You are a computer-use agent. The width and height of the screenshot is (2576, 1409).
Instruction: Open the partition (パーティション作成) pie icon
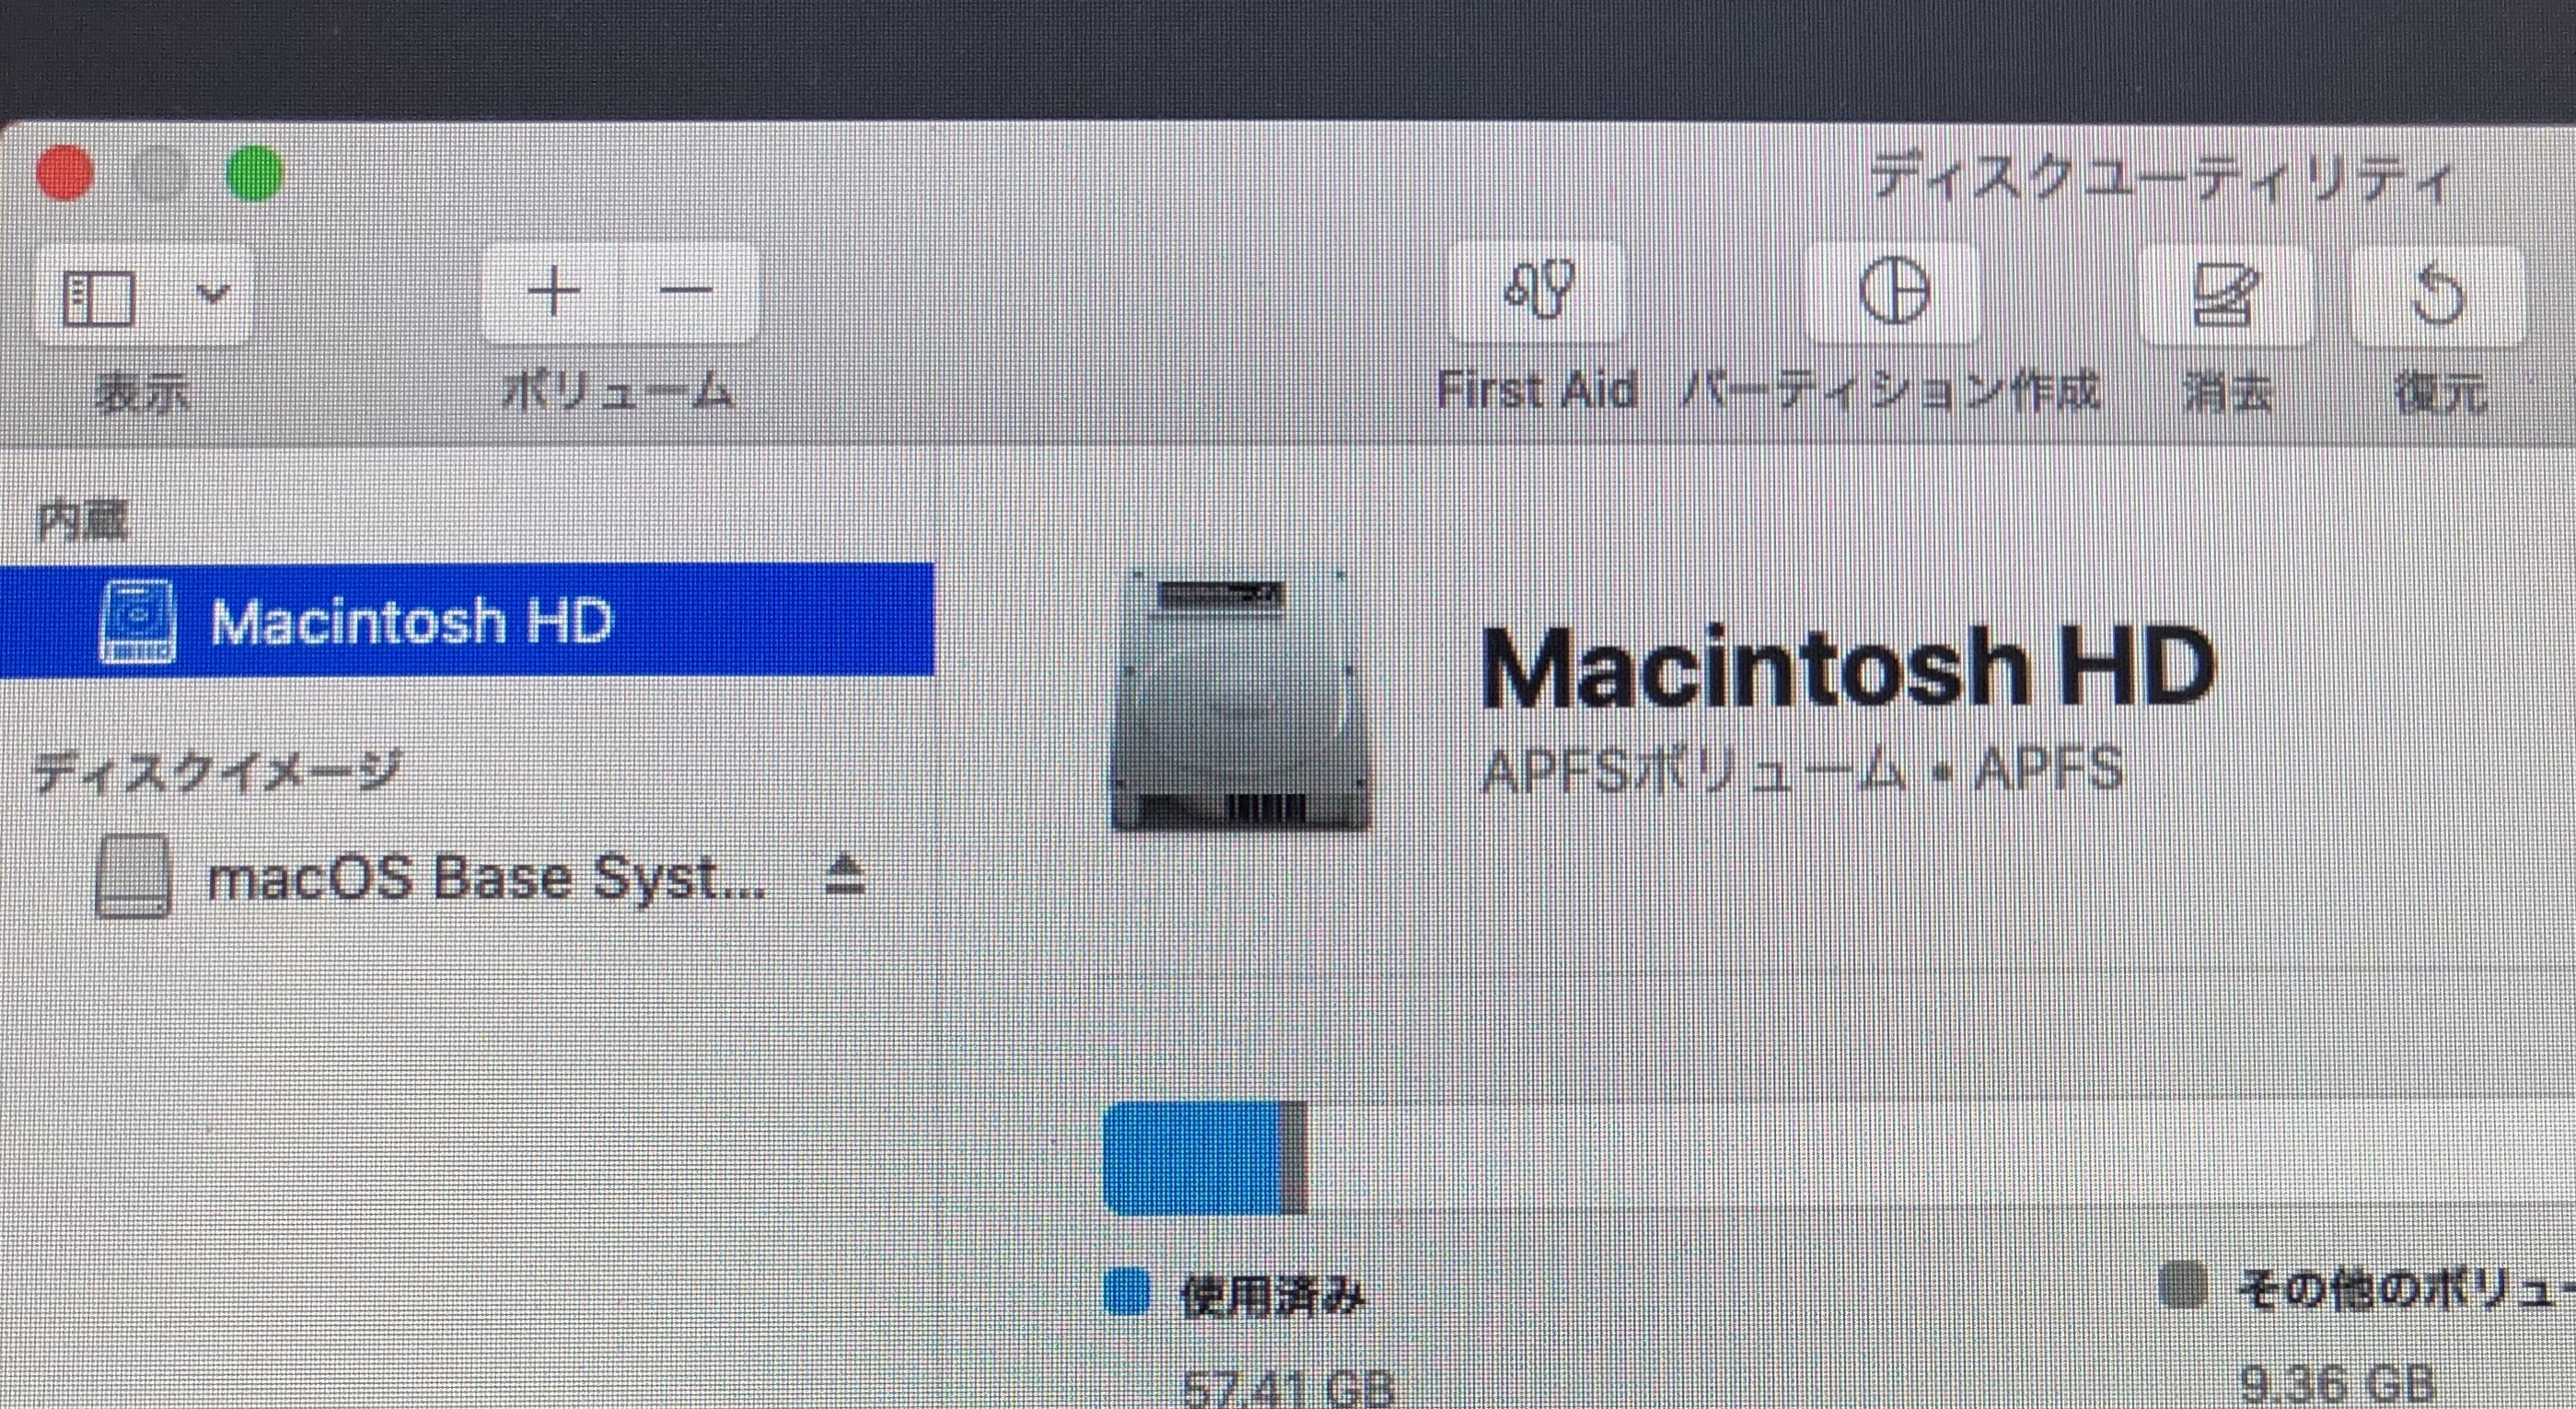(1894, 291)
